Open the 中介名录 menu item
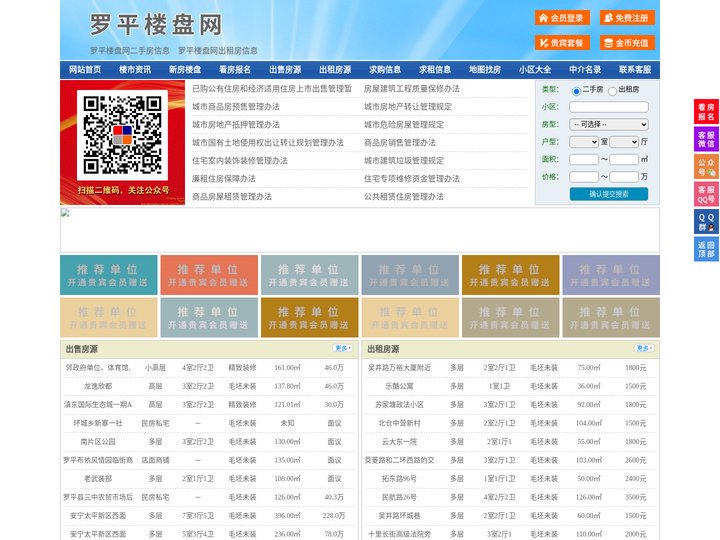 coord(585,70)
